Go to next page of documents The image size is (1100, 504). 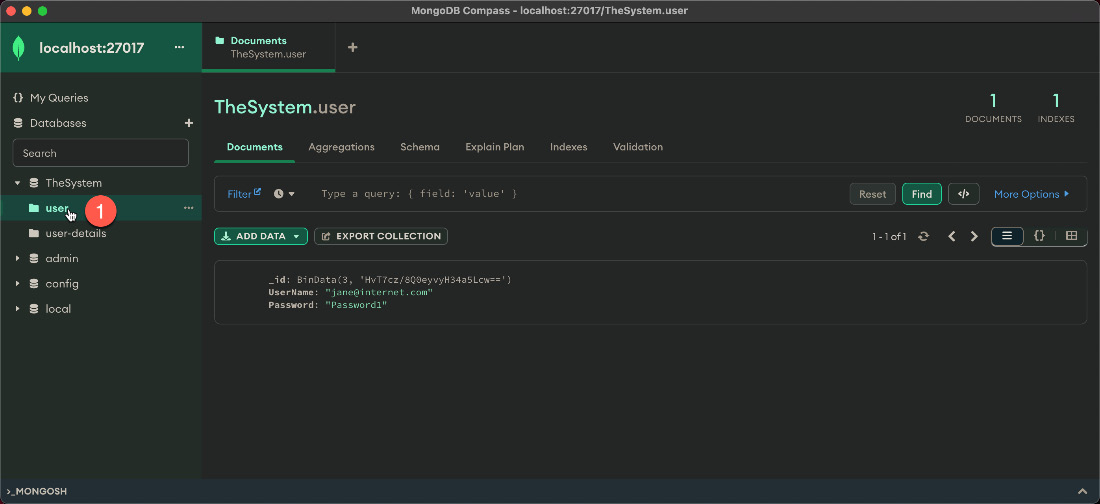pos(974,237)
